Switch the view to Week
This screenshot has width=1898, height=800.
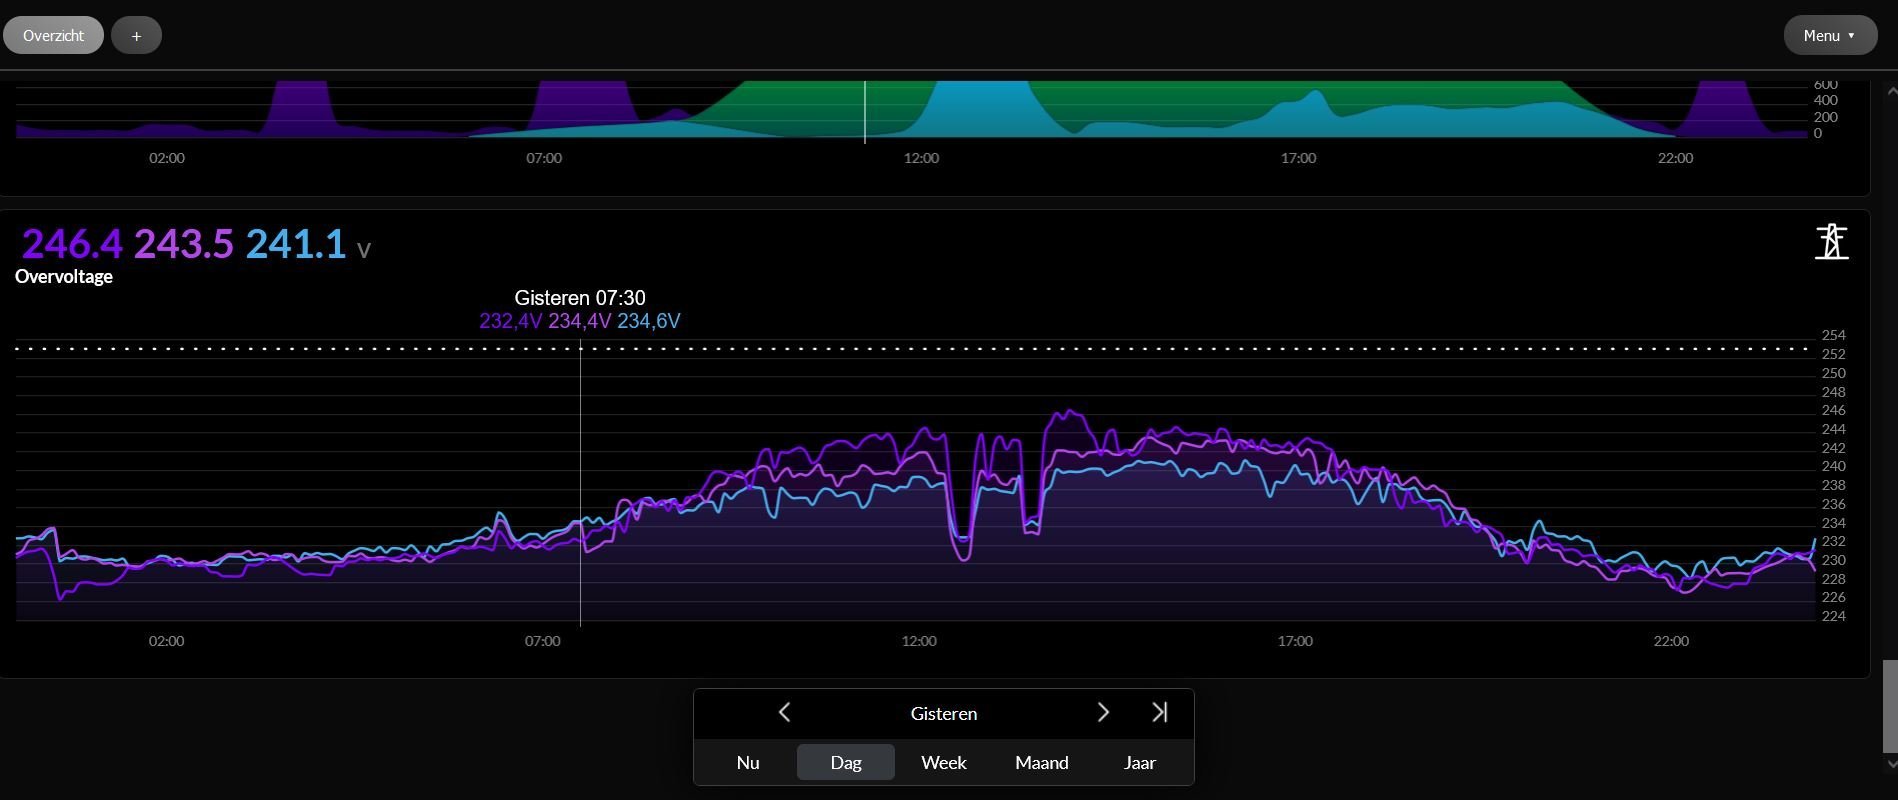coord(943,762)
